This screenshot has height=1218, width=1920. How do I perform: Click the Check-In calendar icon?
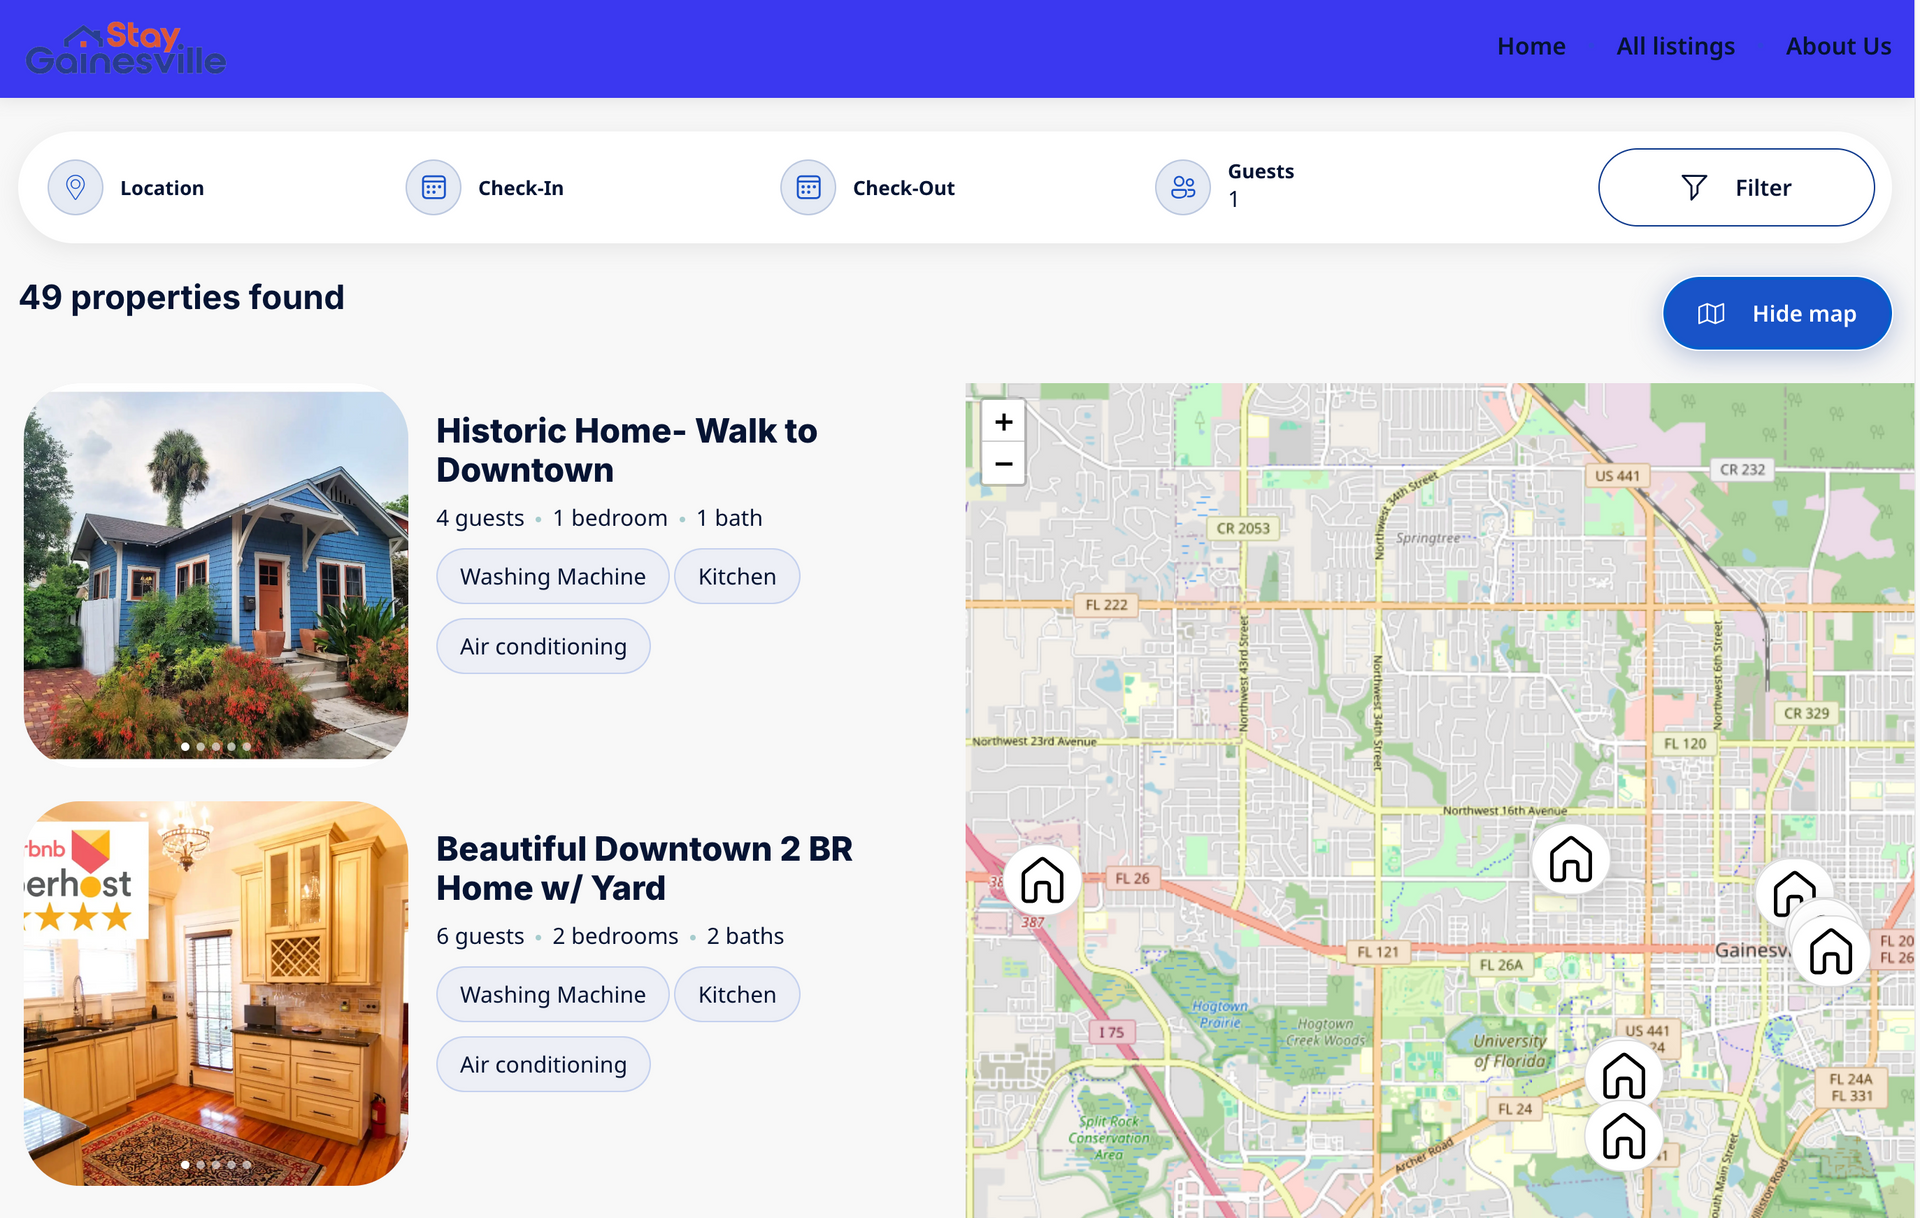pyautogui.click(x=433, y=187)
